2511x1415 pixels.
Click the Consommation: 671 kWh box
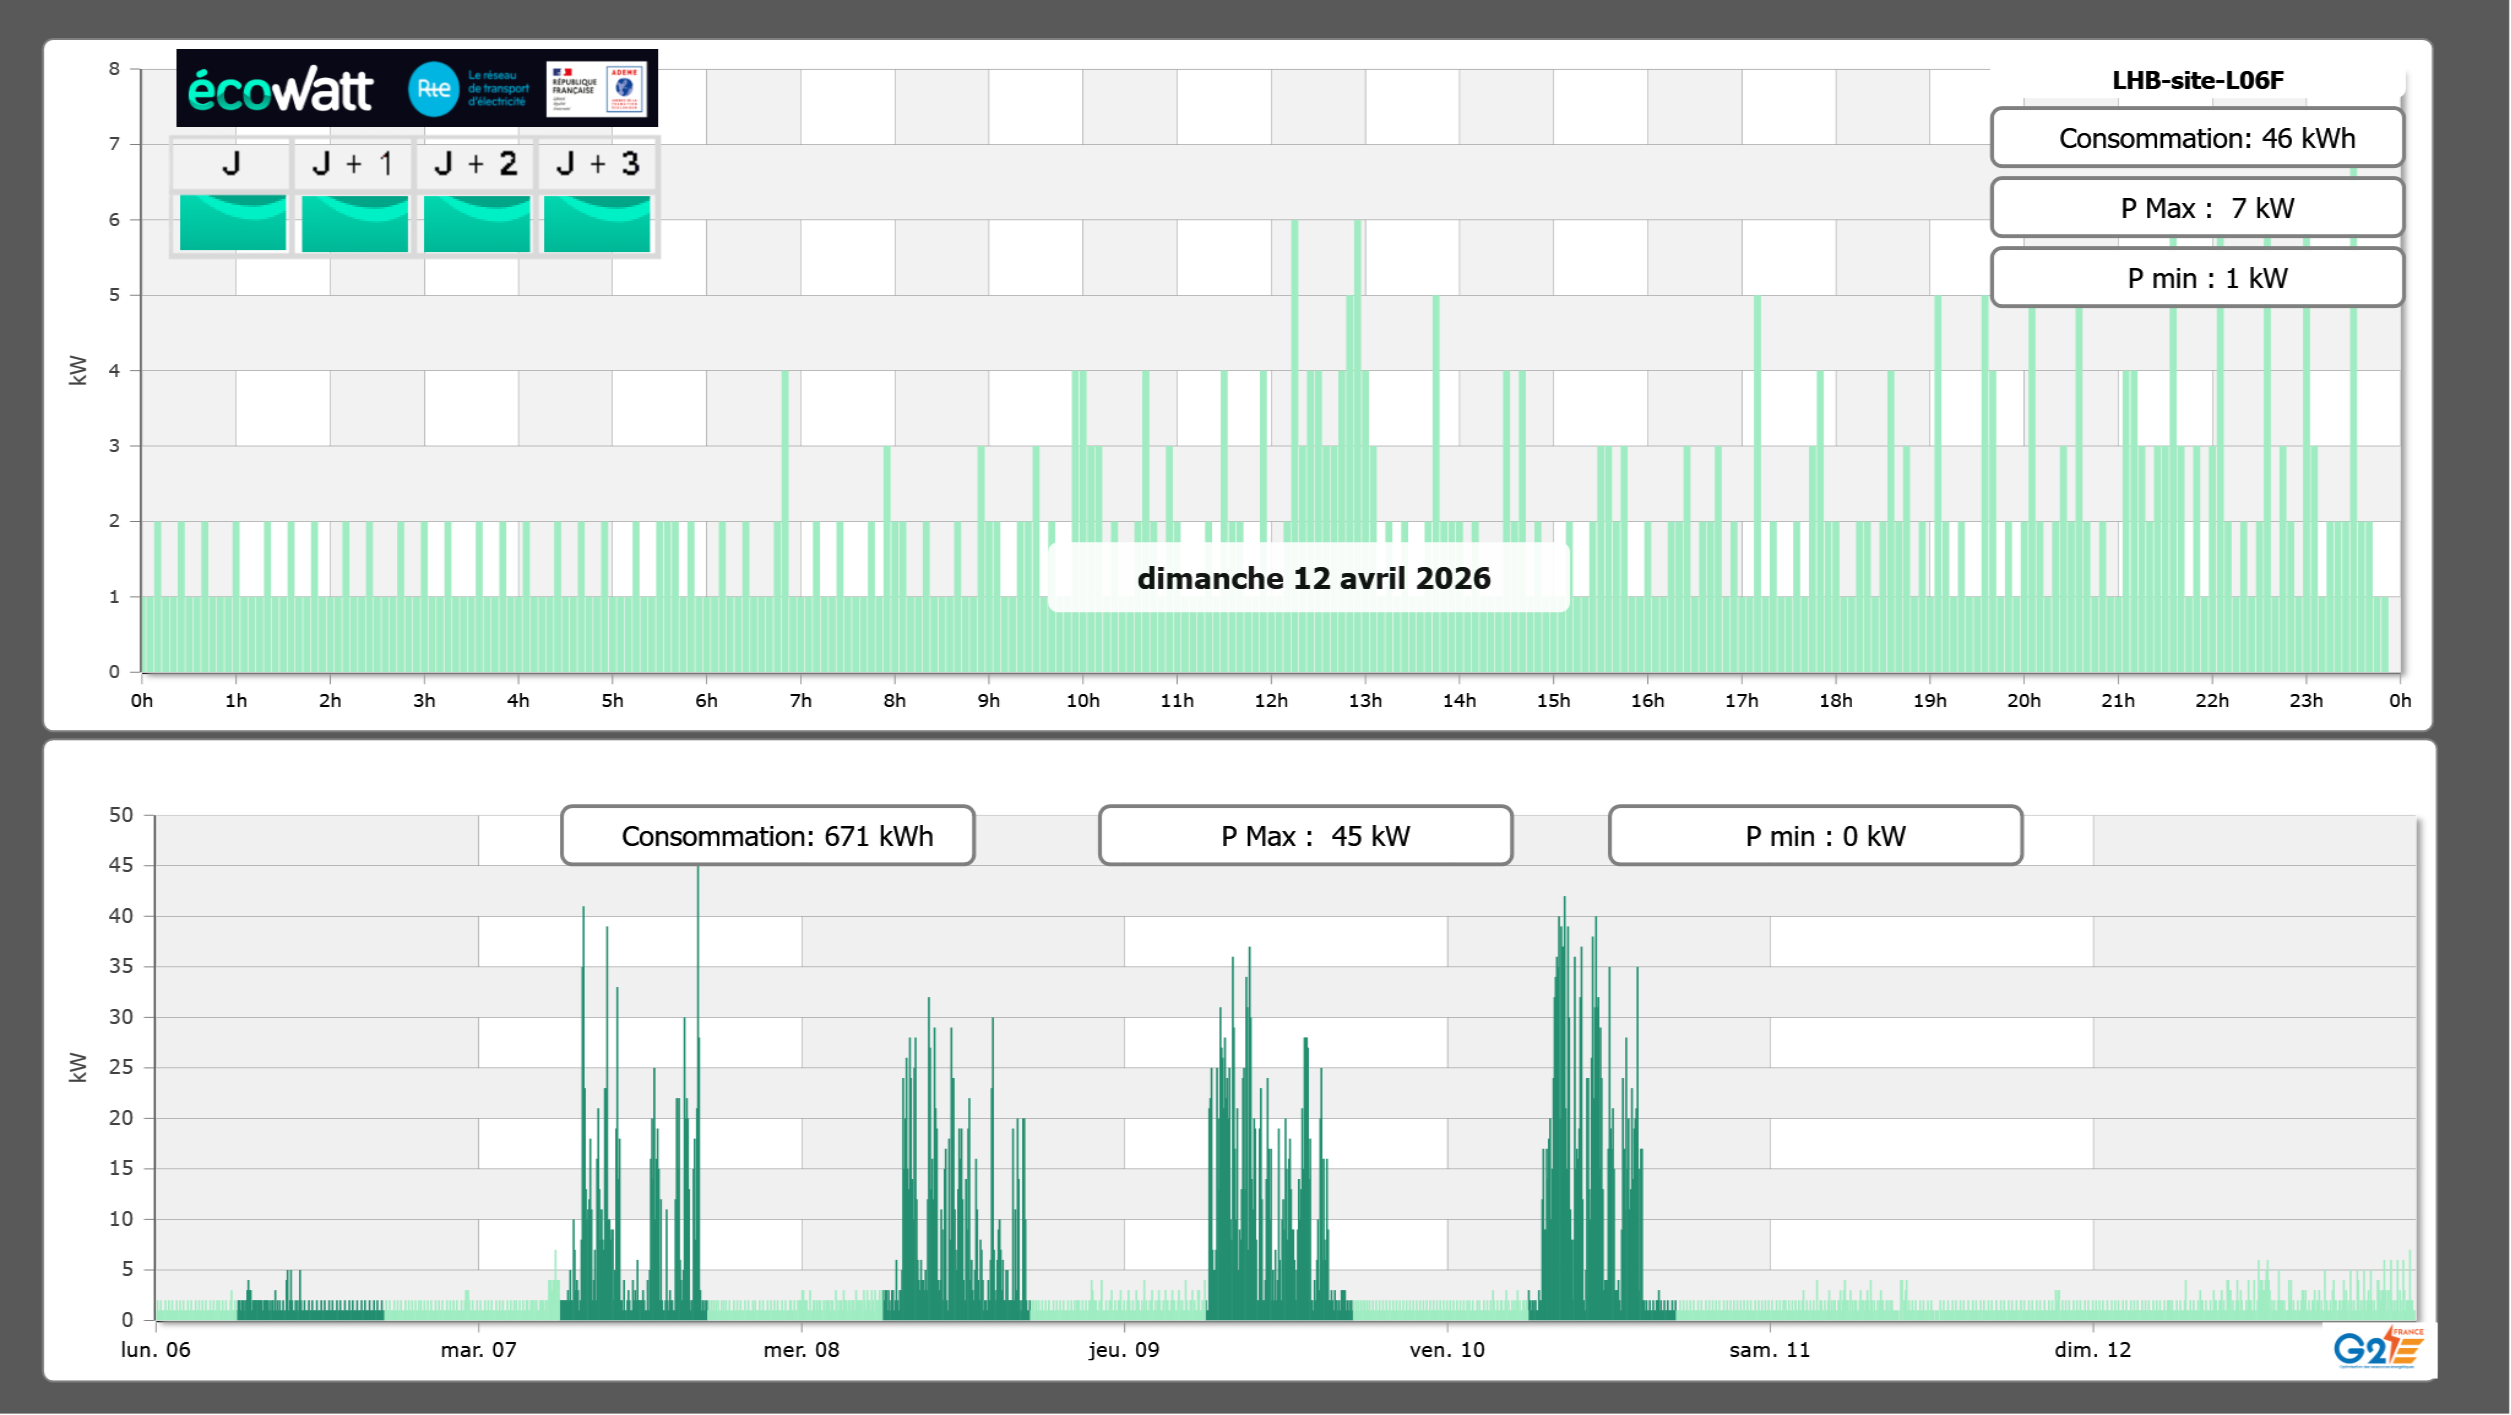[767, 836]
